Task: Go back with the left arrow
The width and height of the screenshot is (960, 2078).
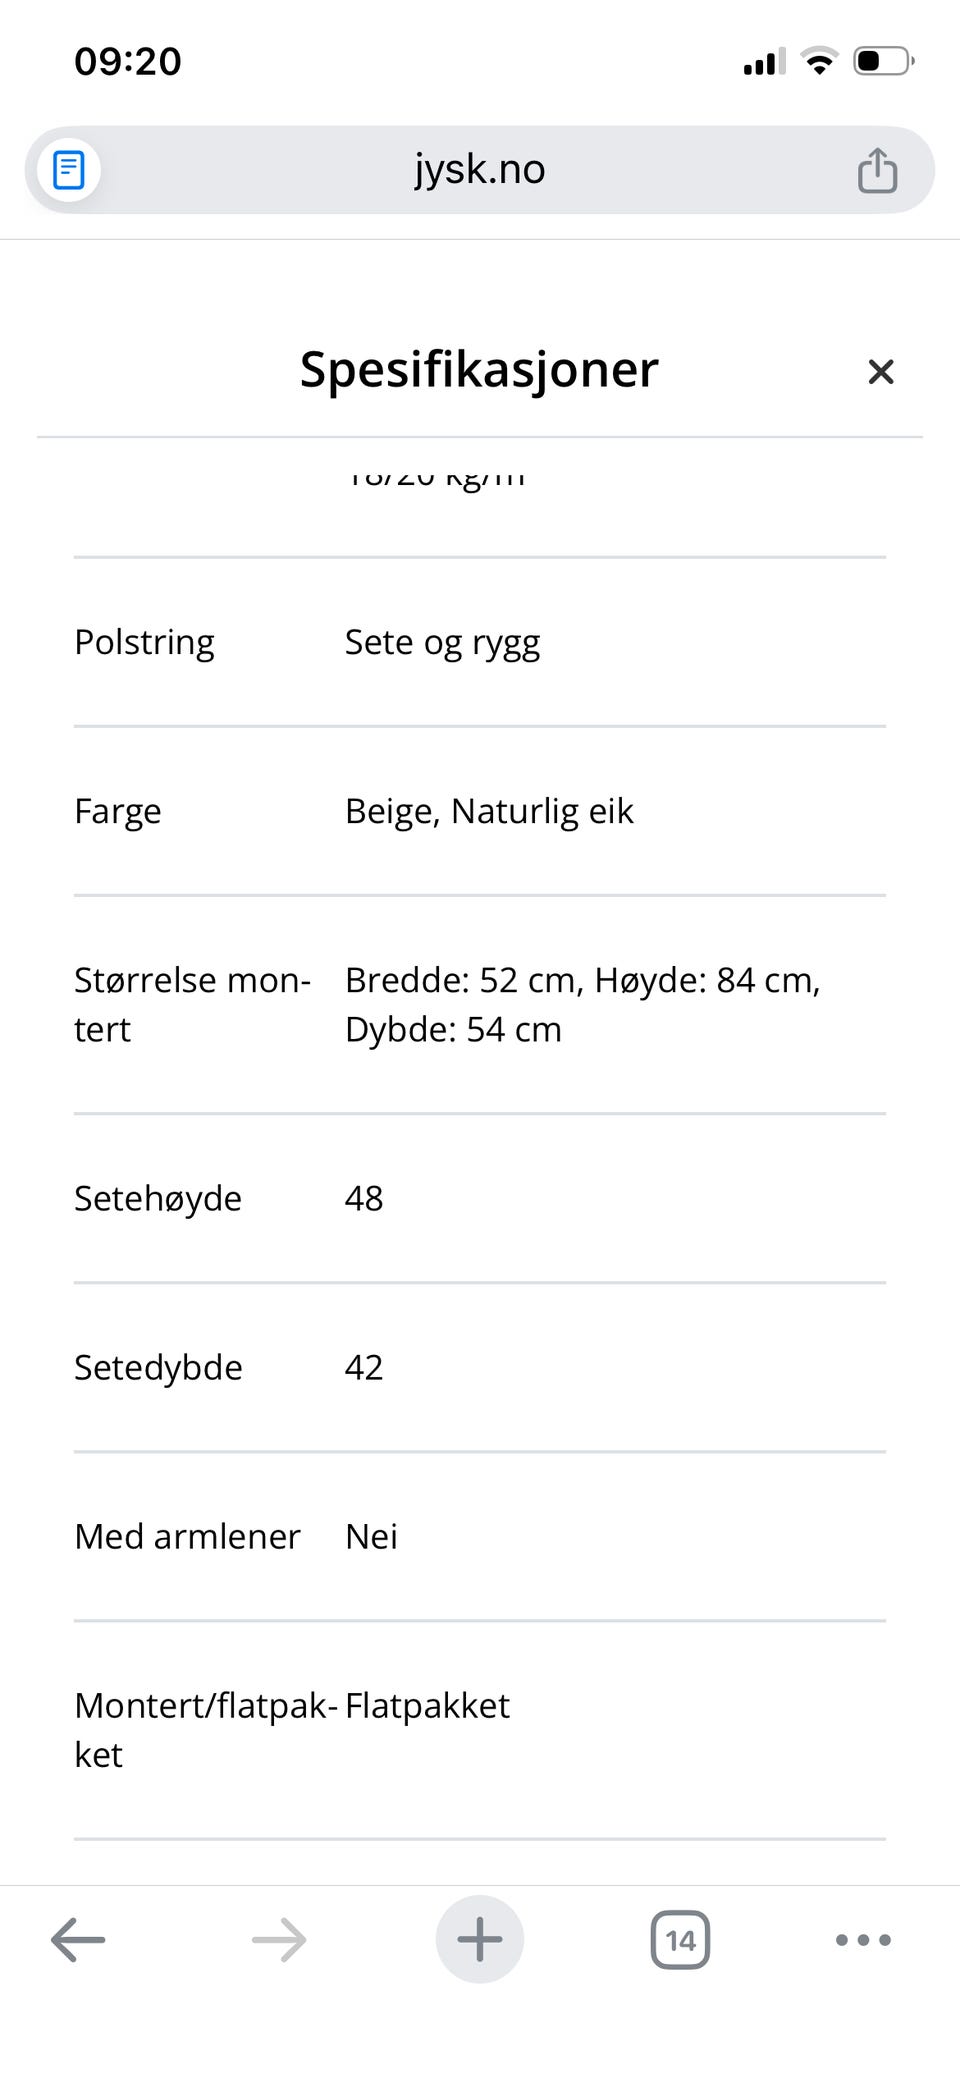Action: [78, 1940]
